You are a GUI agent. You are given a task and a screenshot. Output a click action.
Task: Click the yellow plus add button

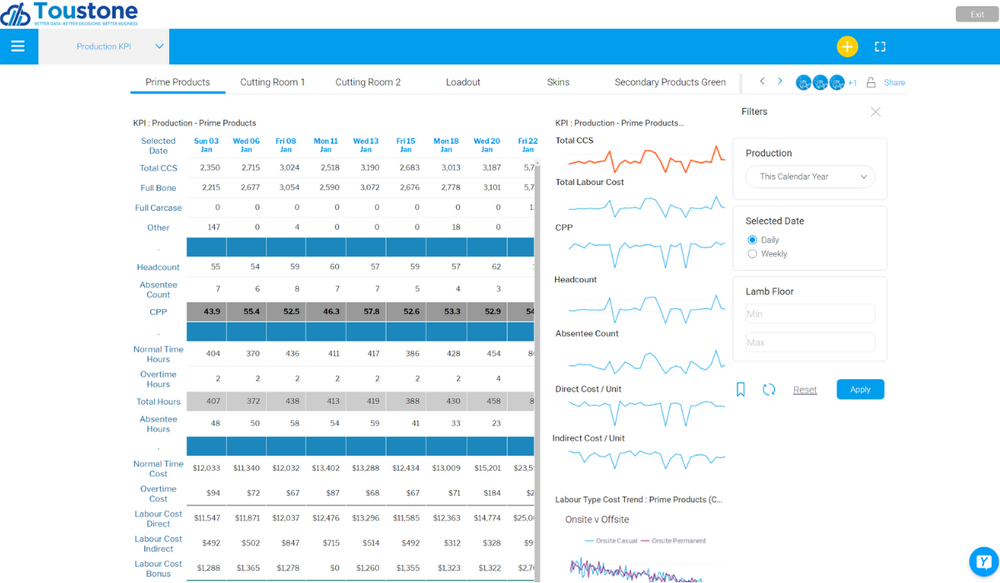tap(847, 47)
